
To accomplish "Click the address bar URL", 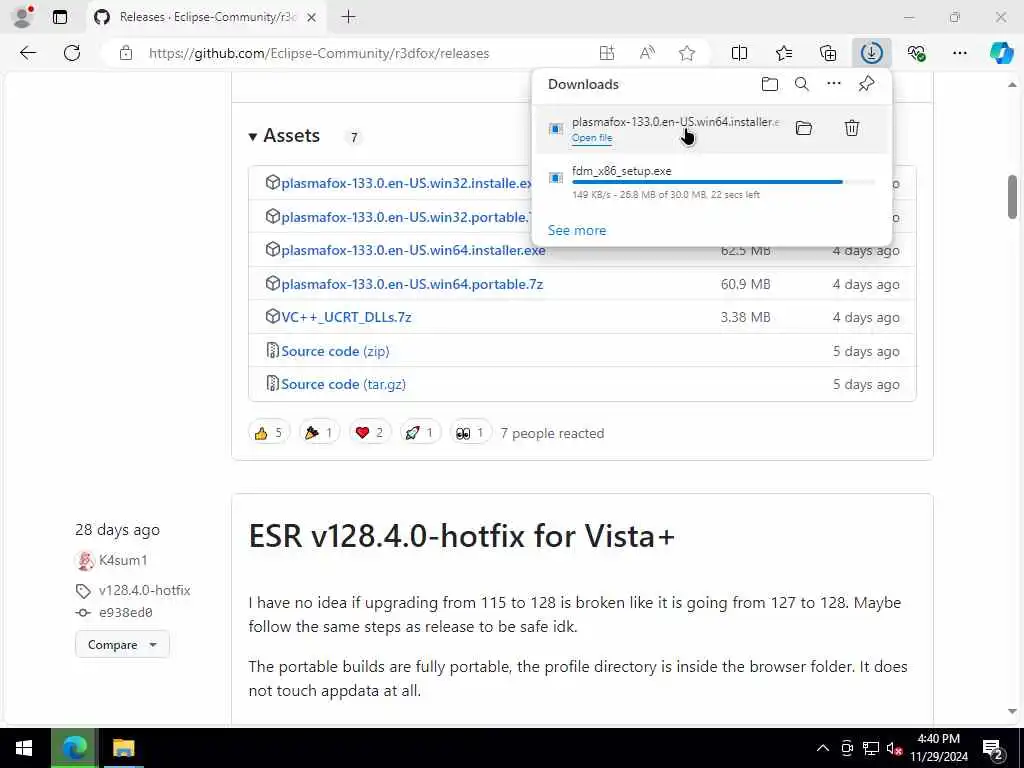I will tap(319, 54).
